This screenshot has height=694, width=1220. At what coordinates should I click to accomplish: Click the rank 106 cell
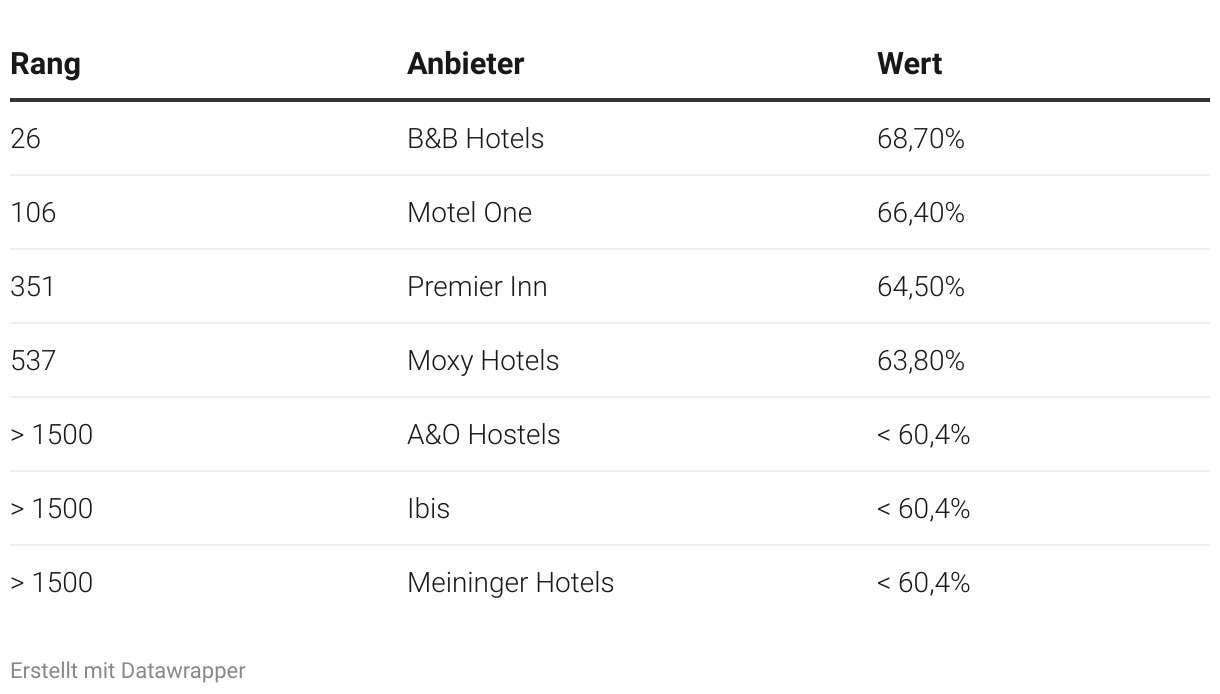33,212
